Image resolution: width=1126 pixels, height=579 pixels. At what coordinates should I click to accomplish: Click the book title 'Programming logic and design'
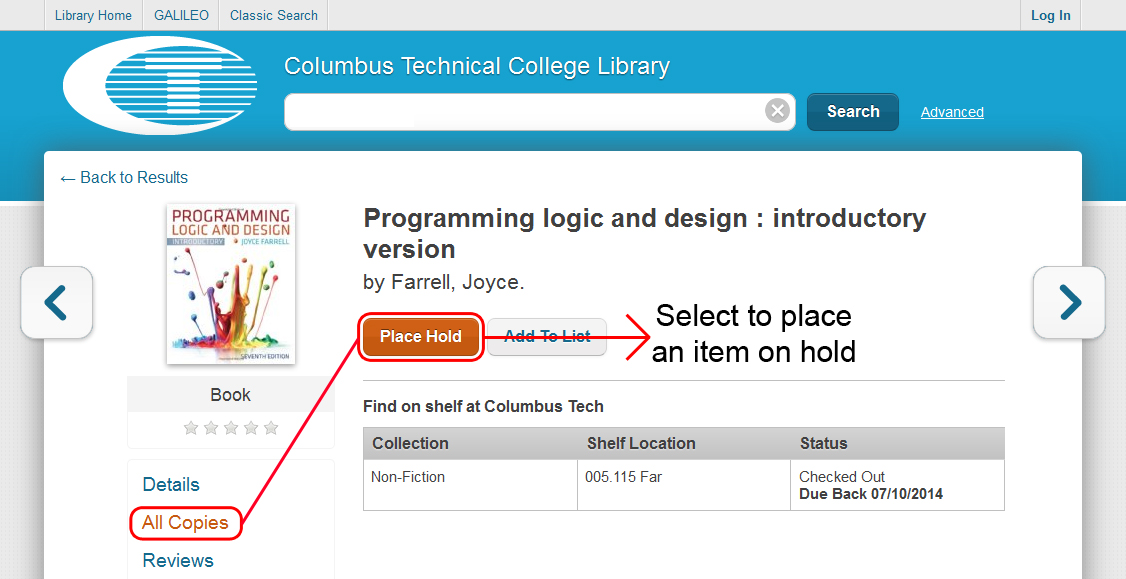click(x=644, y=233)
